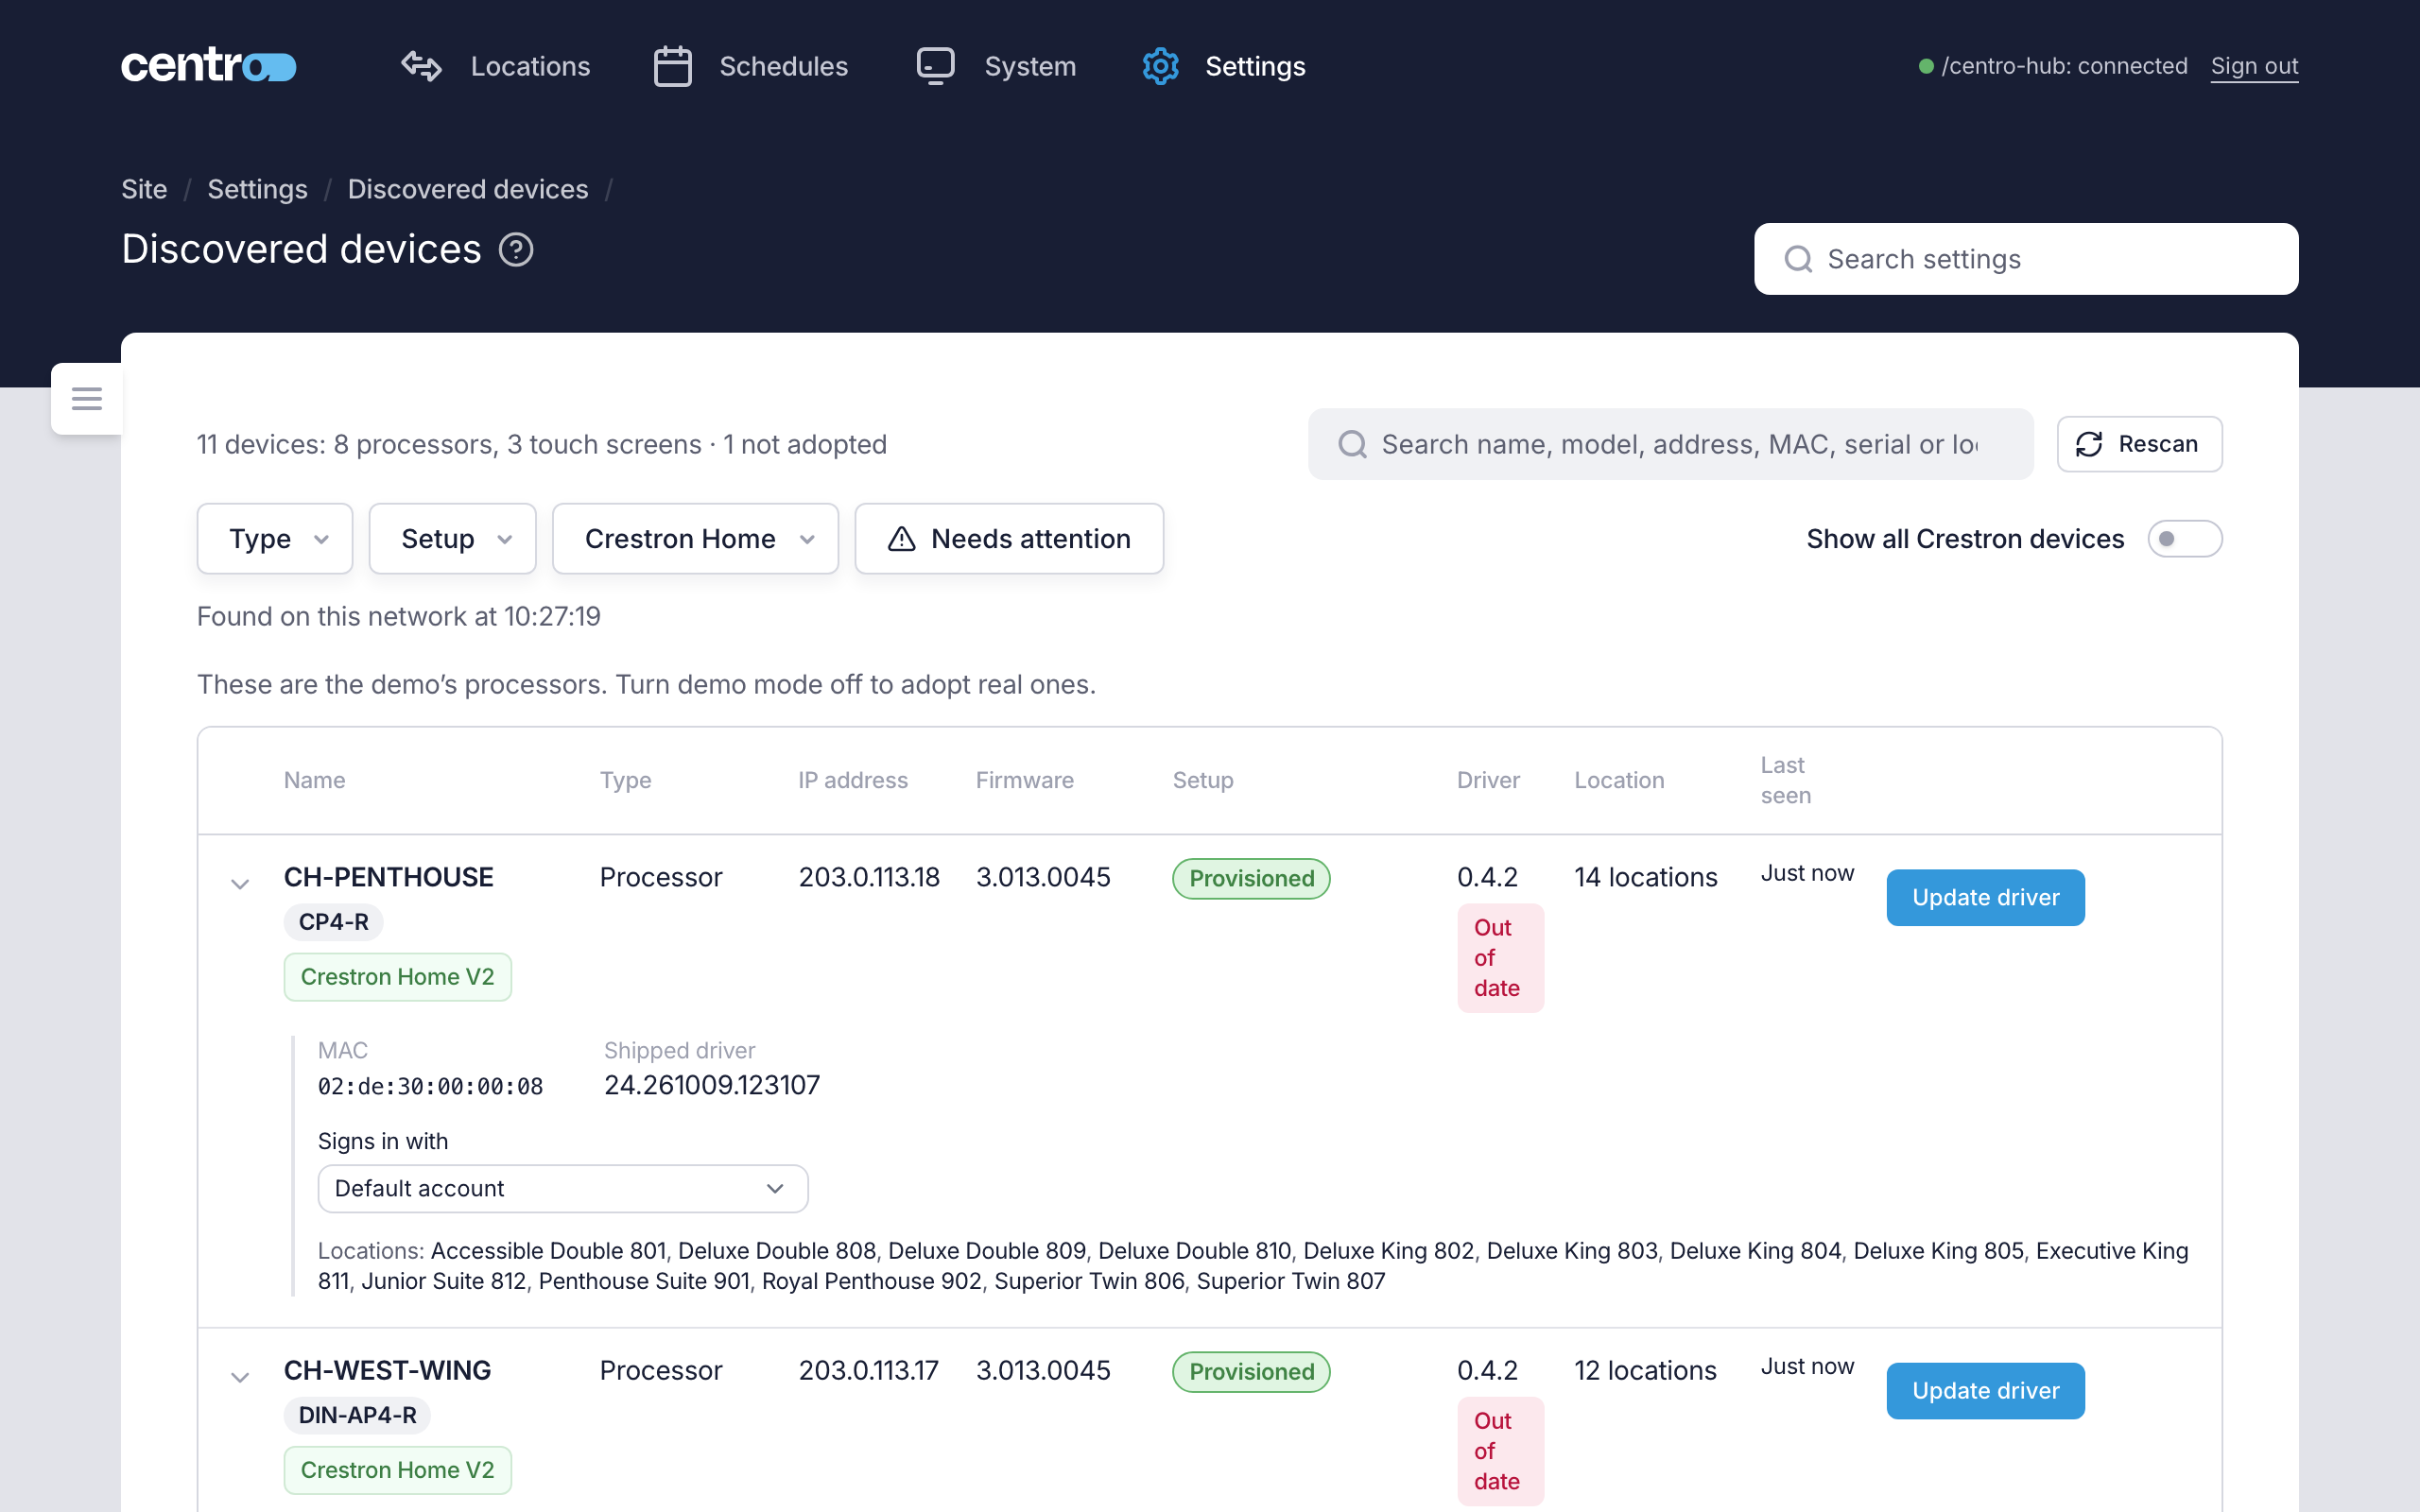Click the Centro logo
Screen dimensions: 2420x1512
click(x=209, y=66)
